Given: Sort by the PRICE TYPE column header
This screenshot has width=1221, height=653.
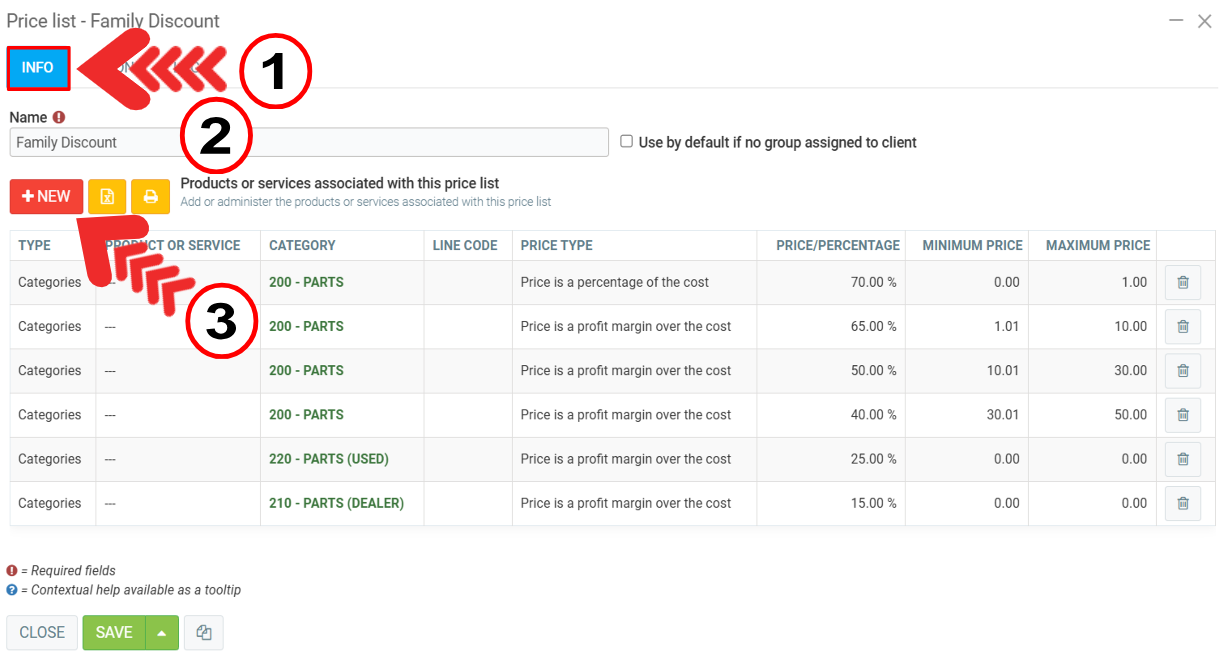Looking at the screenshot, I should [x=556, y=245].
